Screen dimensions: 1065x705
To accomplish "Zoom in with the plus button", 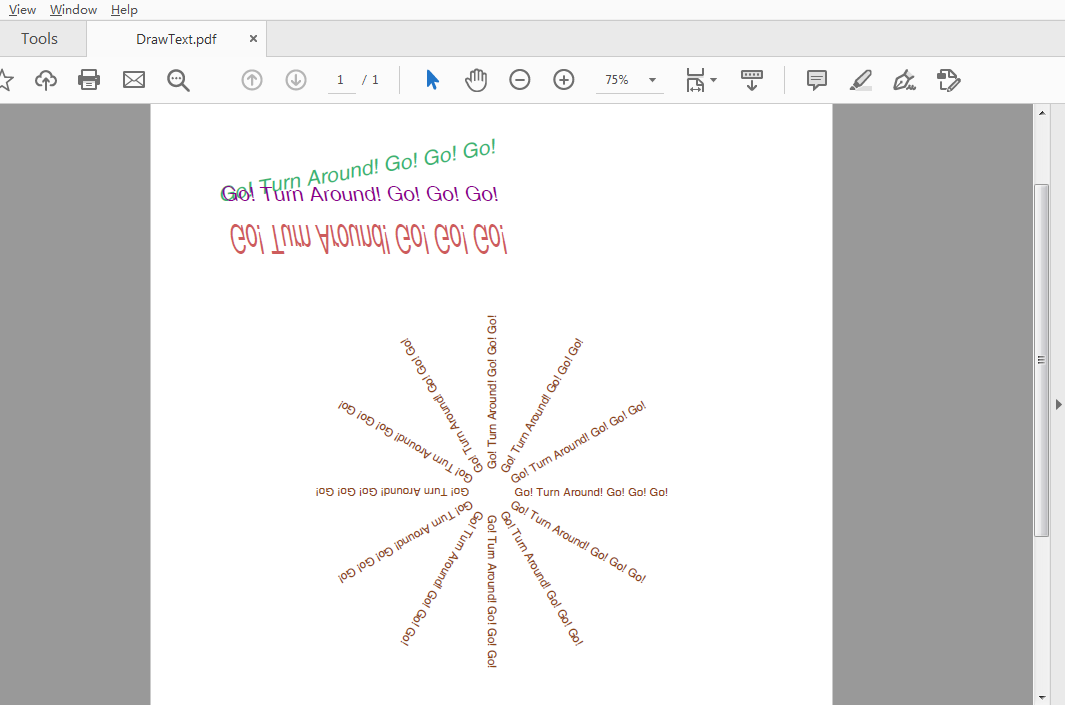I will coord(564,80).
